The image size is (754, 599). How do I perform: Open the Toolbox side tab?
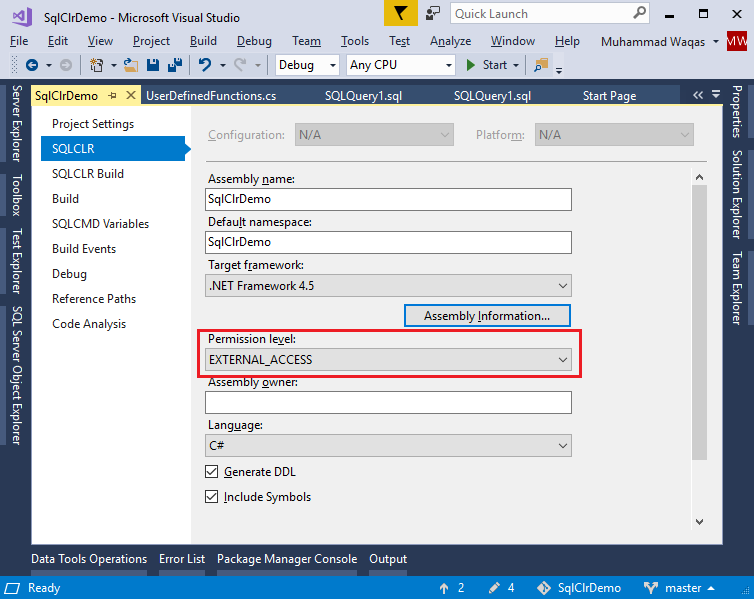(17, 195)
